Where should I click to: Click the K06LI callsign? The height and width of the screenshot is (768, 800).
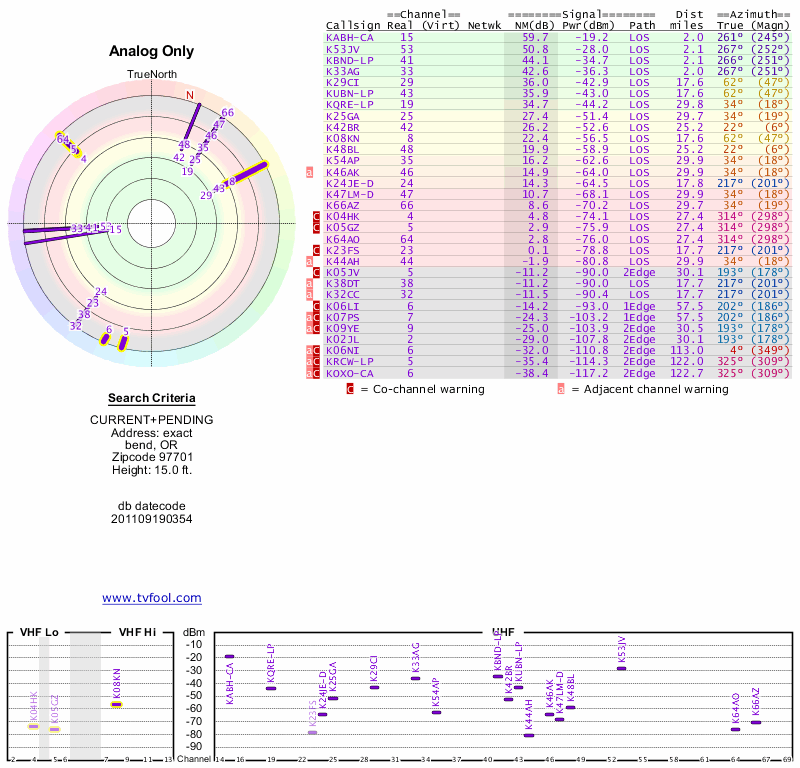[x=343, y=306]
